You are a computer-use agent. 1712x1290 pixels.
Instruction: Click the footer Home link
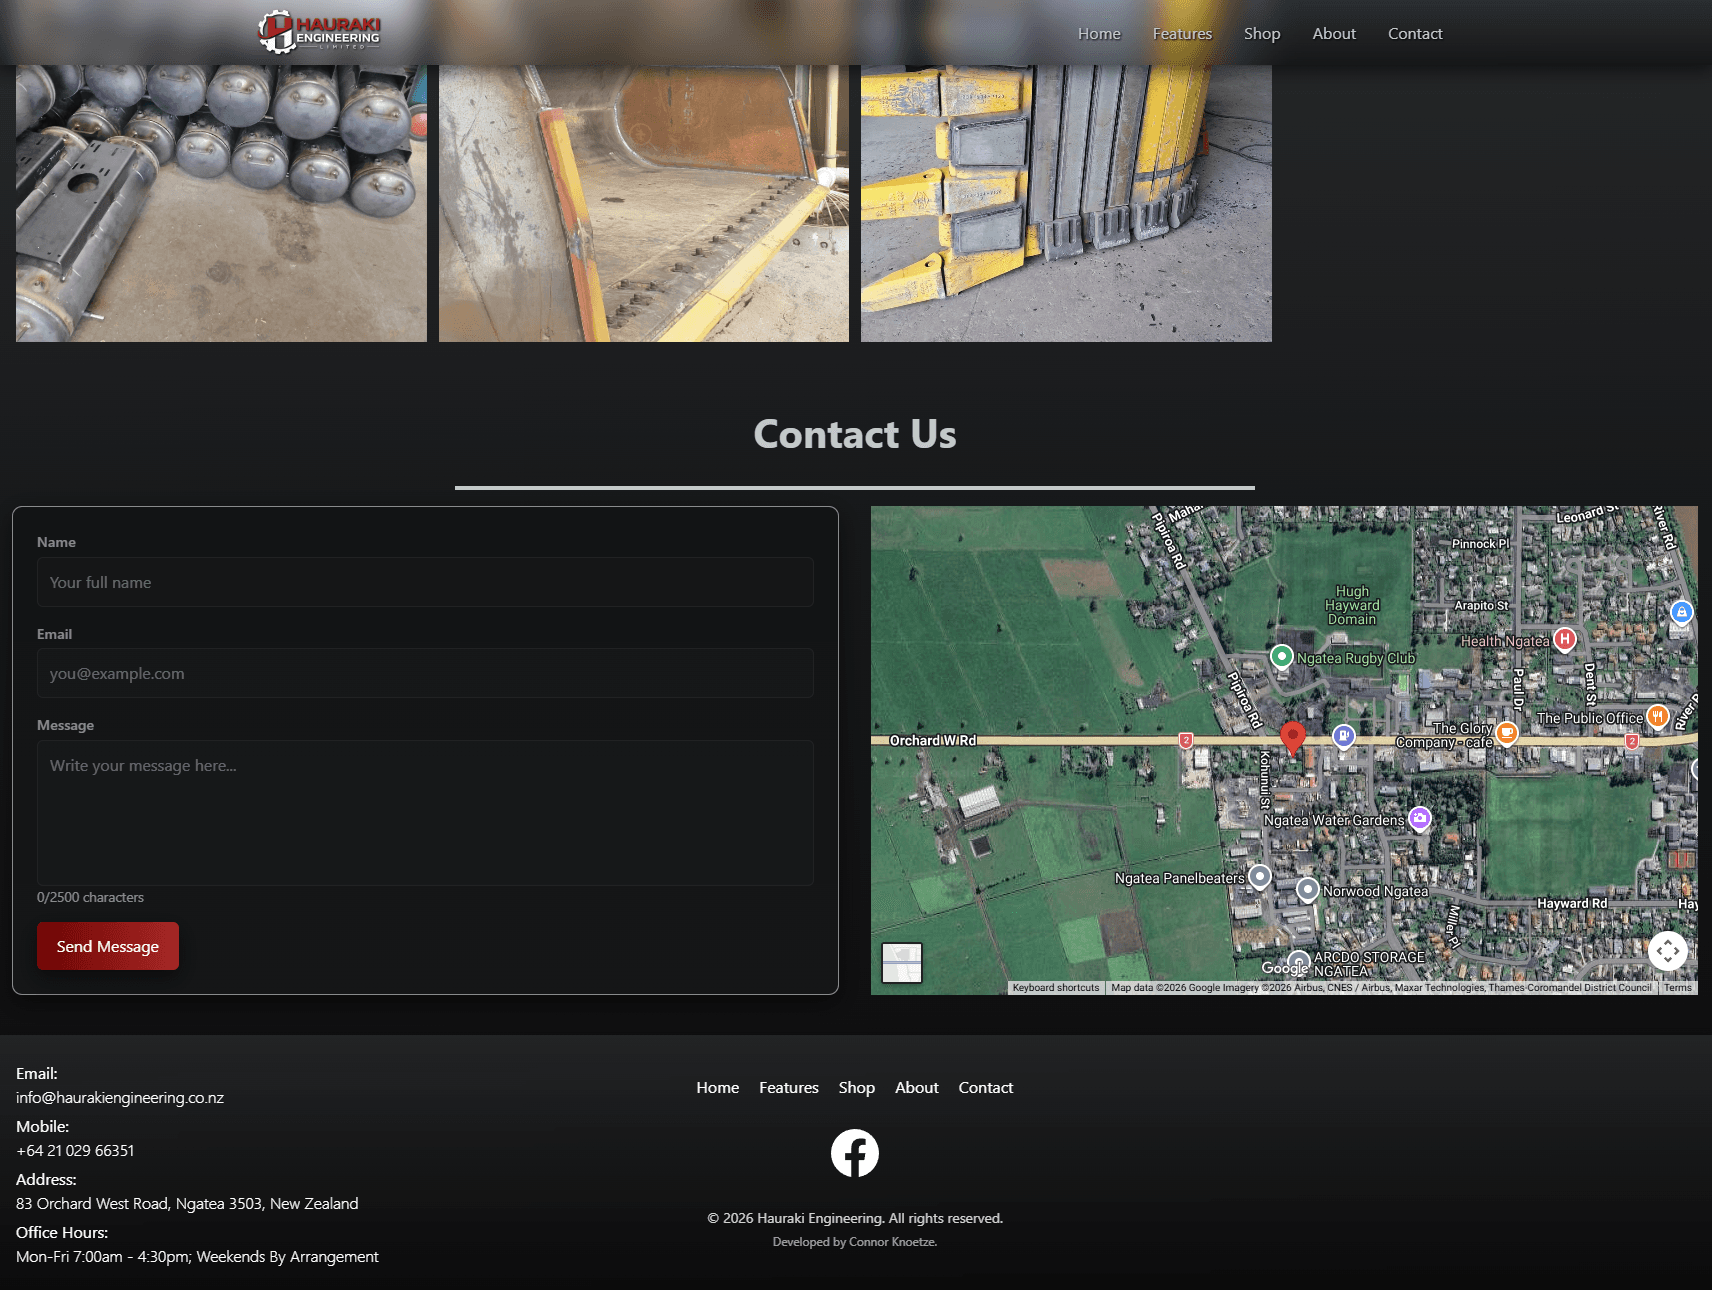(x=718, y=1088)
